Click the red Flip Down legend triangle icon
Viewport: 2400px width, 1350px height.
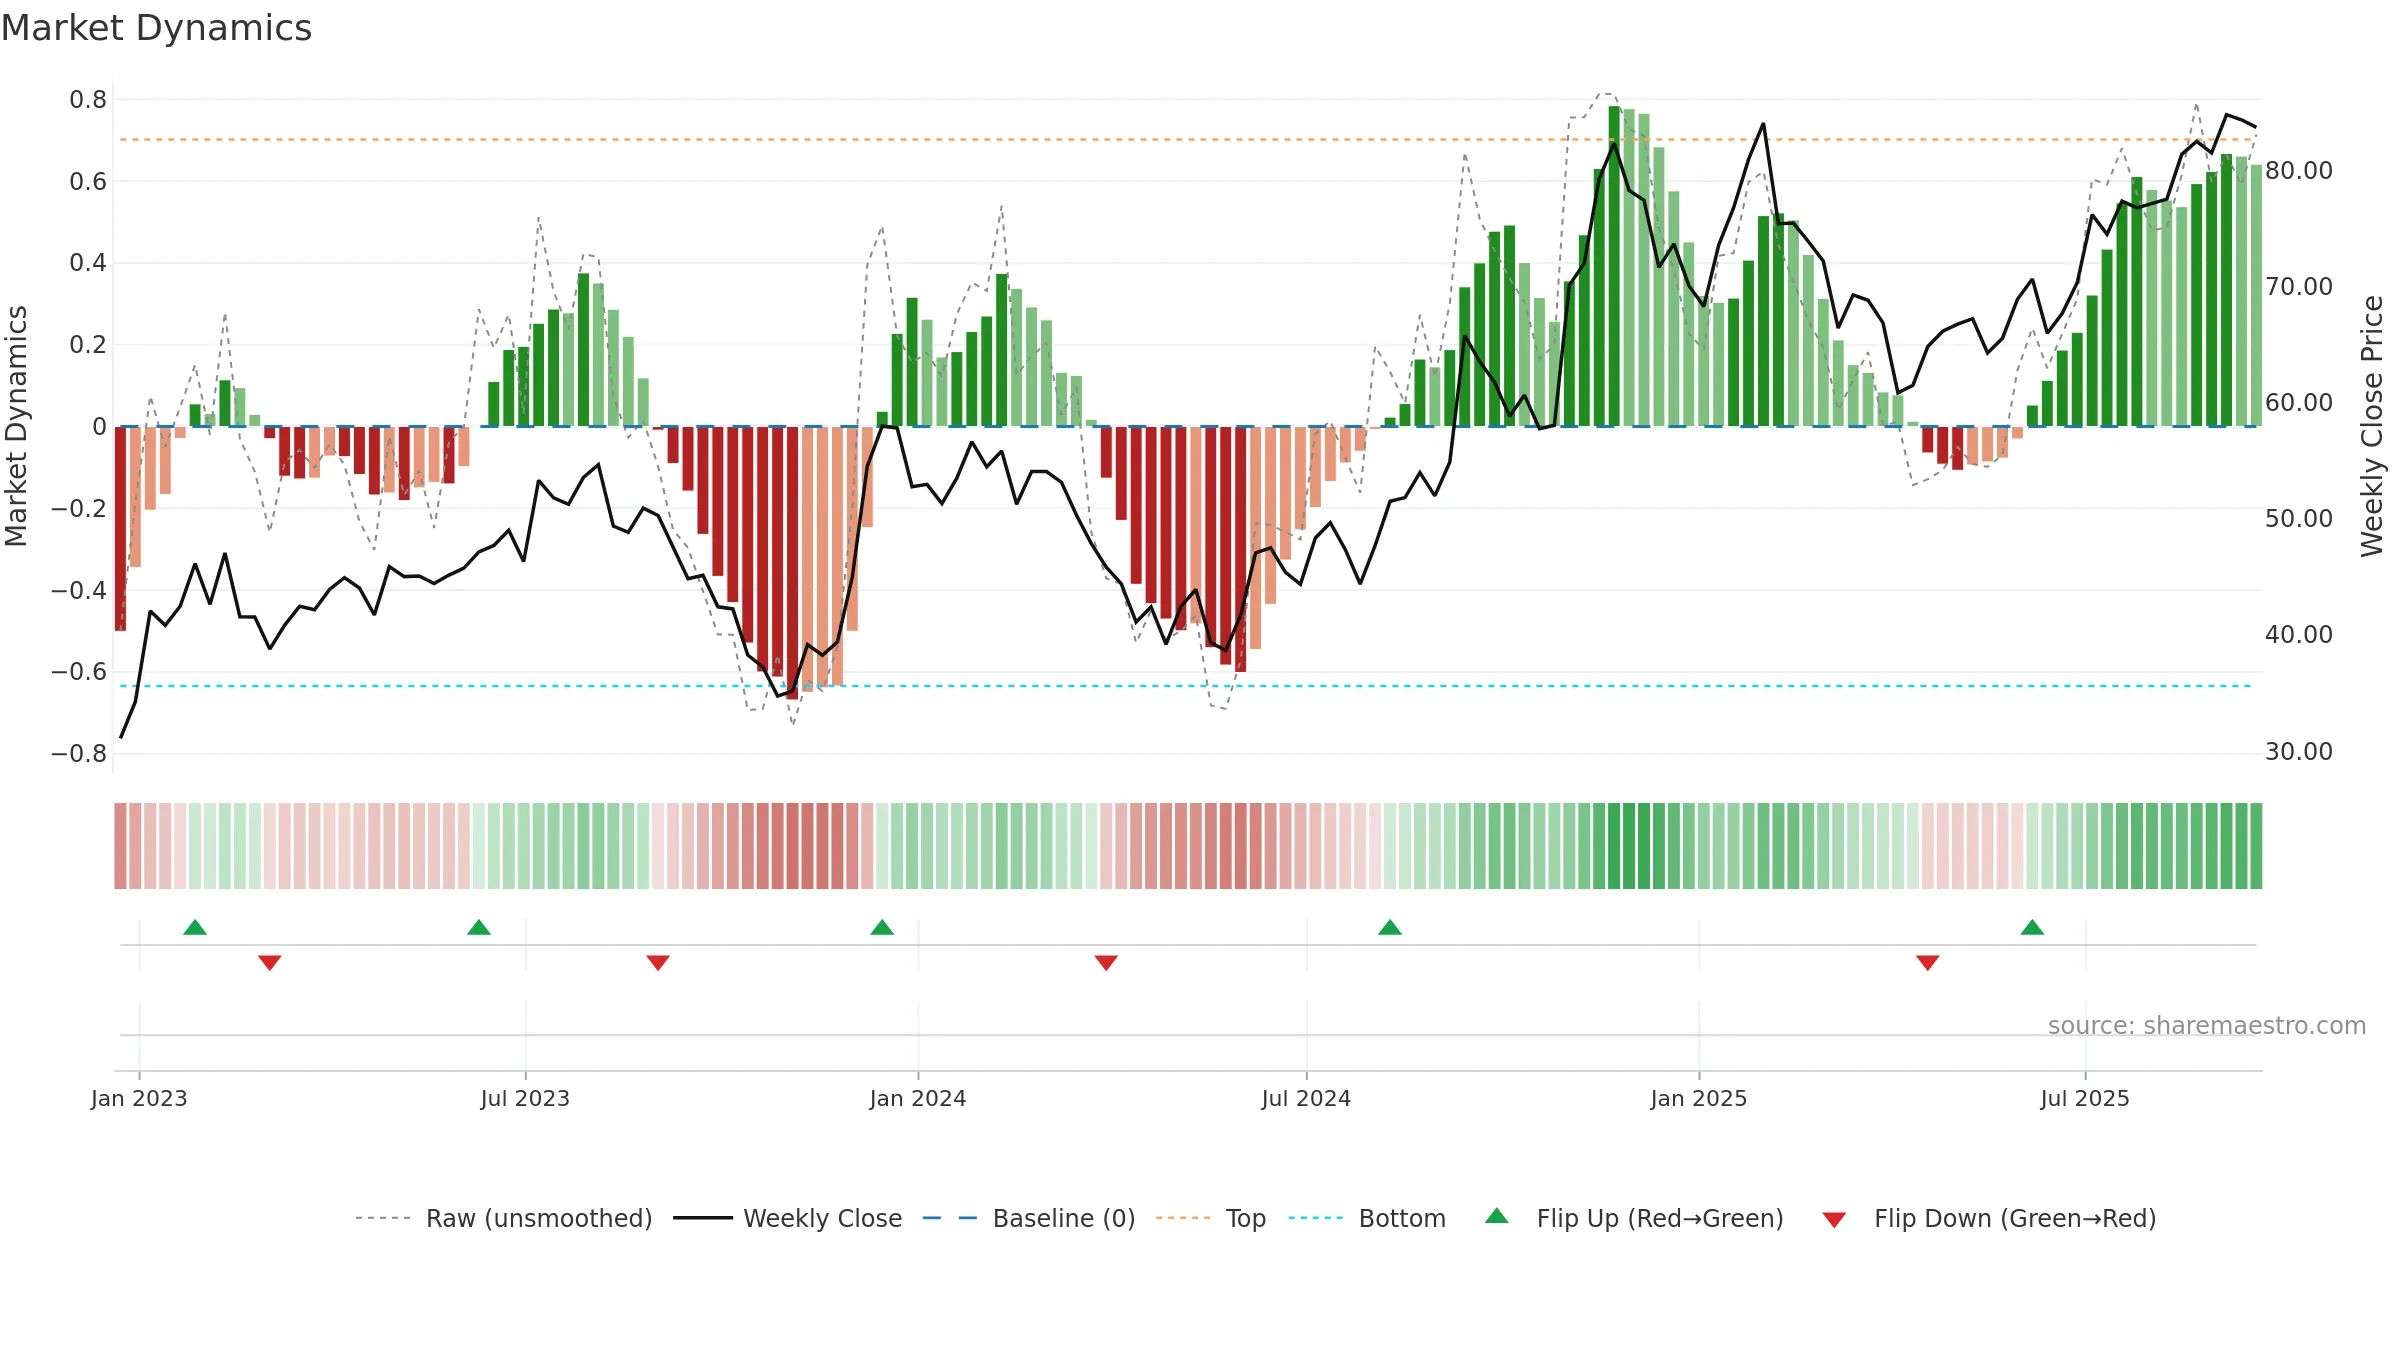1834,1220
